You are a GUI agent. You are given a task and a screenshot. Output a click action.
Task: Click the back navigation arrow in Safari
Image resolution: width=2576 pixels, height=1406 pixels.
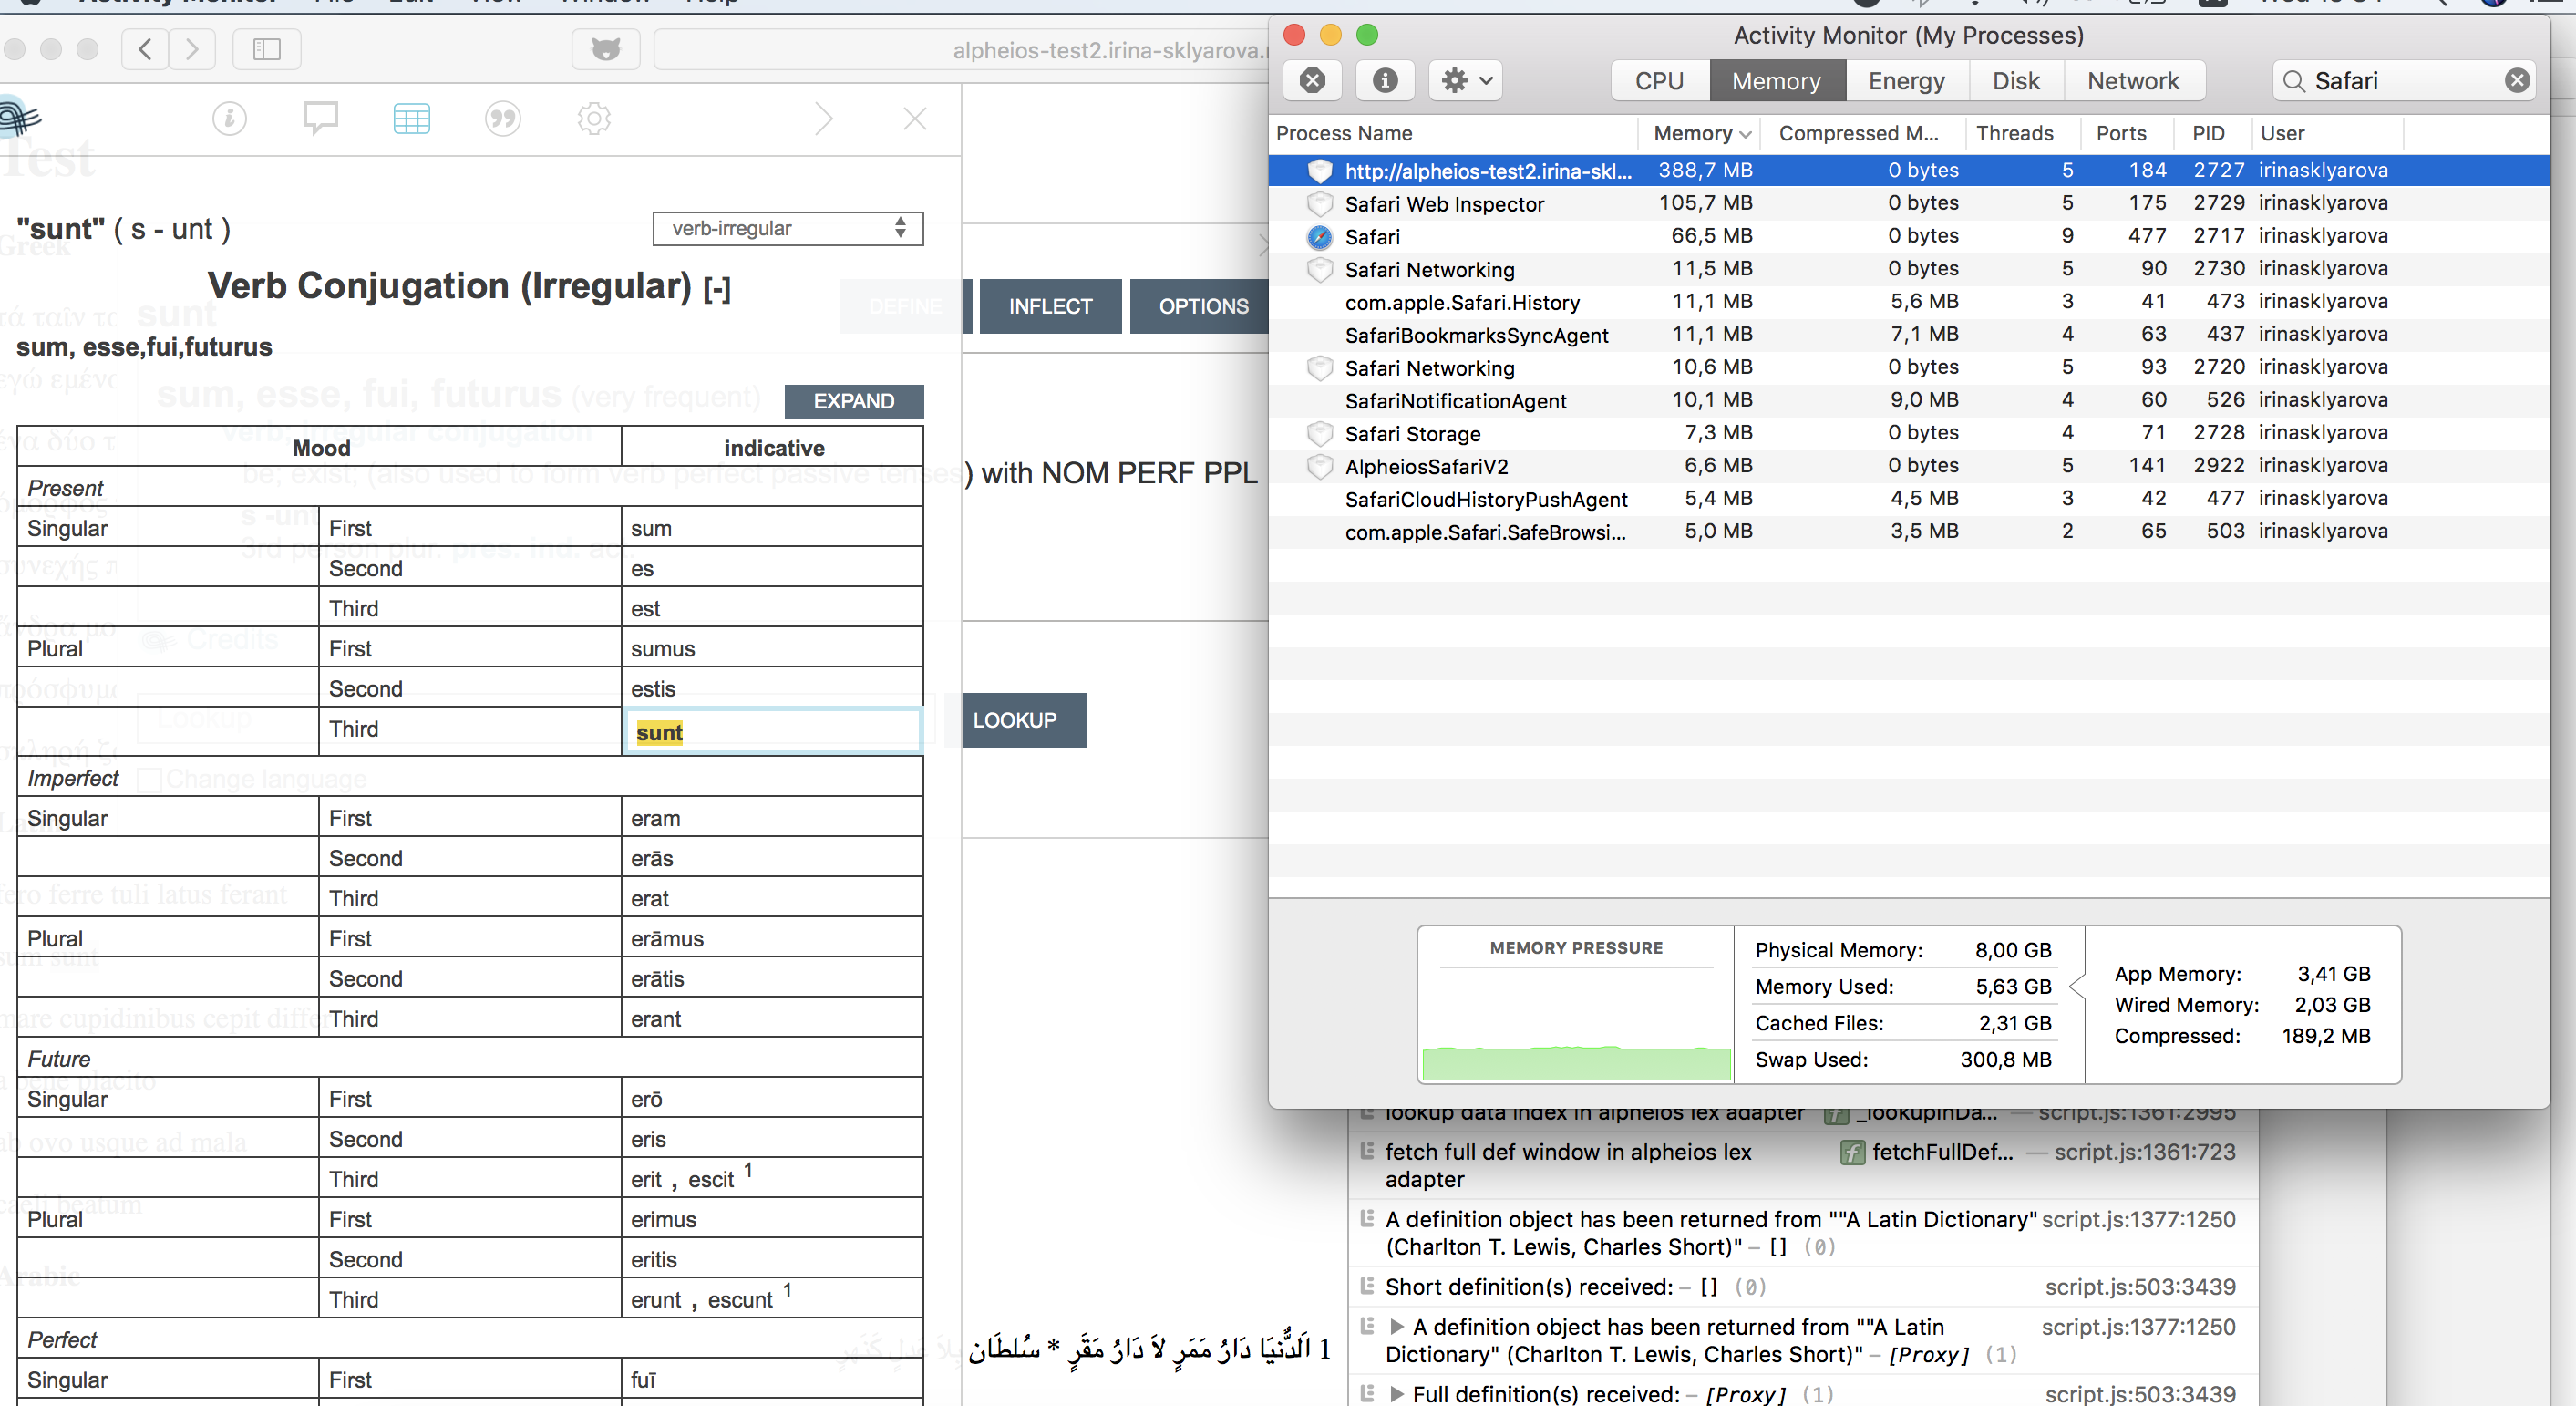pos(144,49)
